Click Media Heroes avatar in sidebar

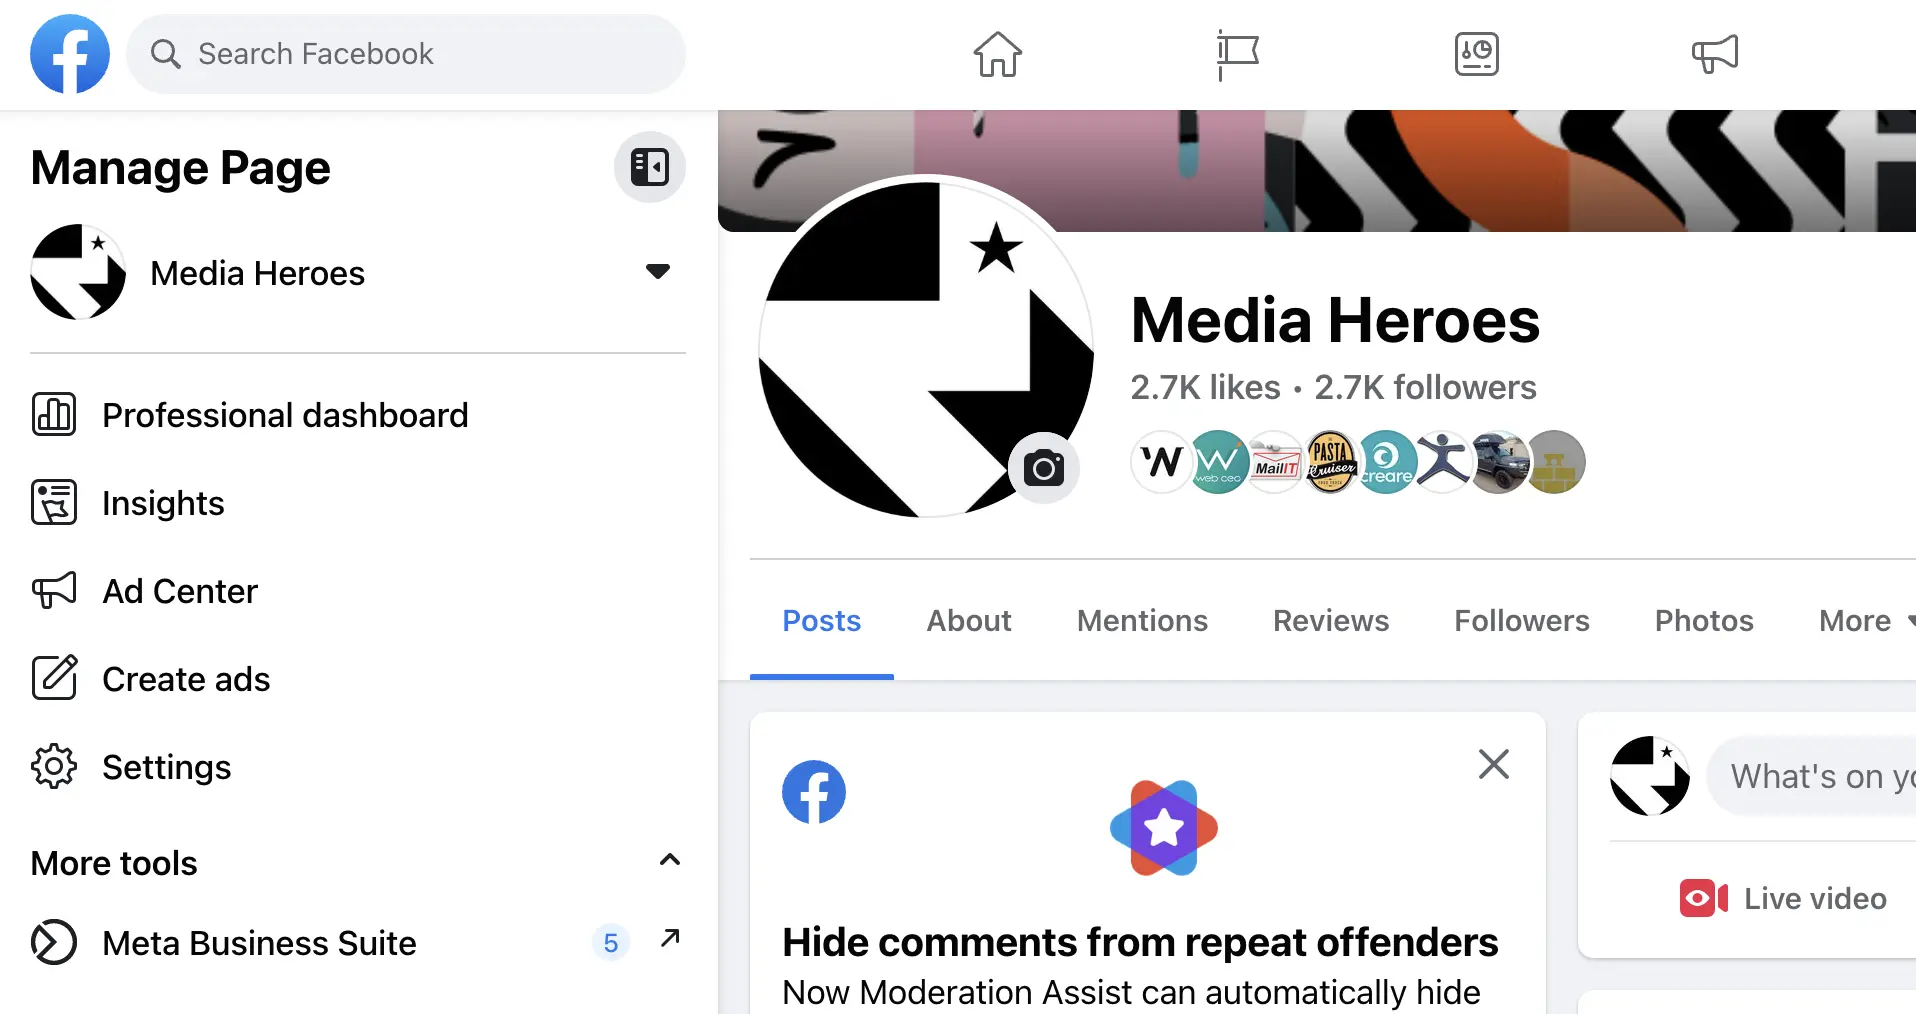coord(78,272)
